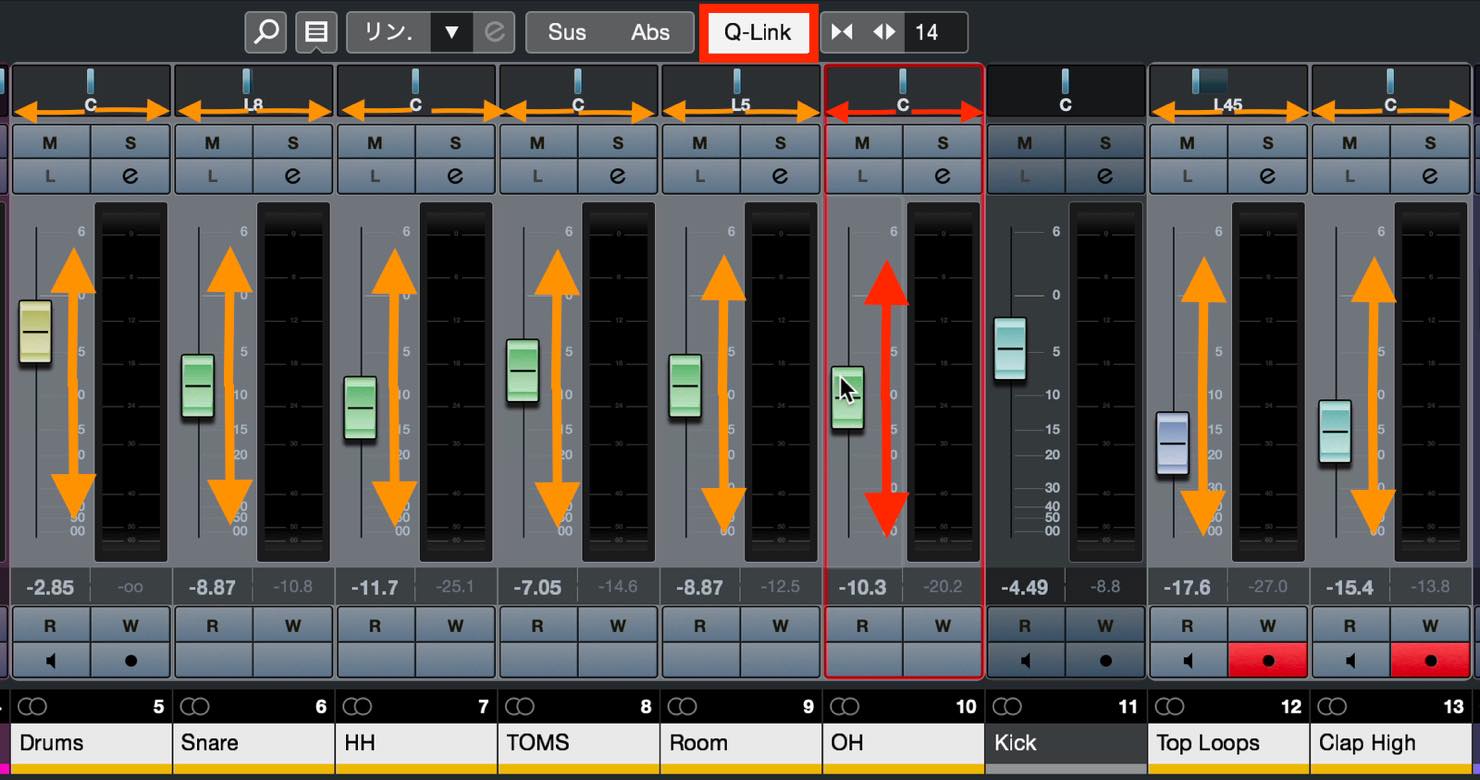Click narrow channels arrows icon

pos(842,32)
